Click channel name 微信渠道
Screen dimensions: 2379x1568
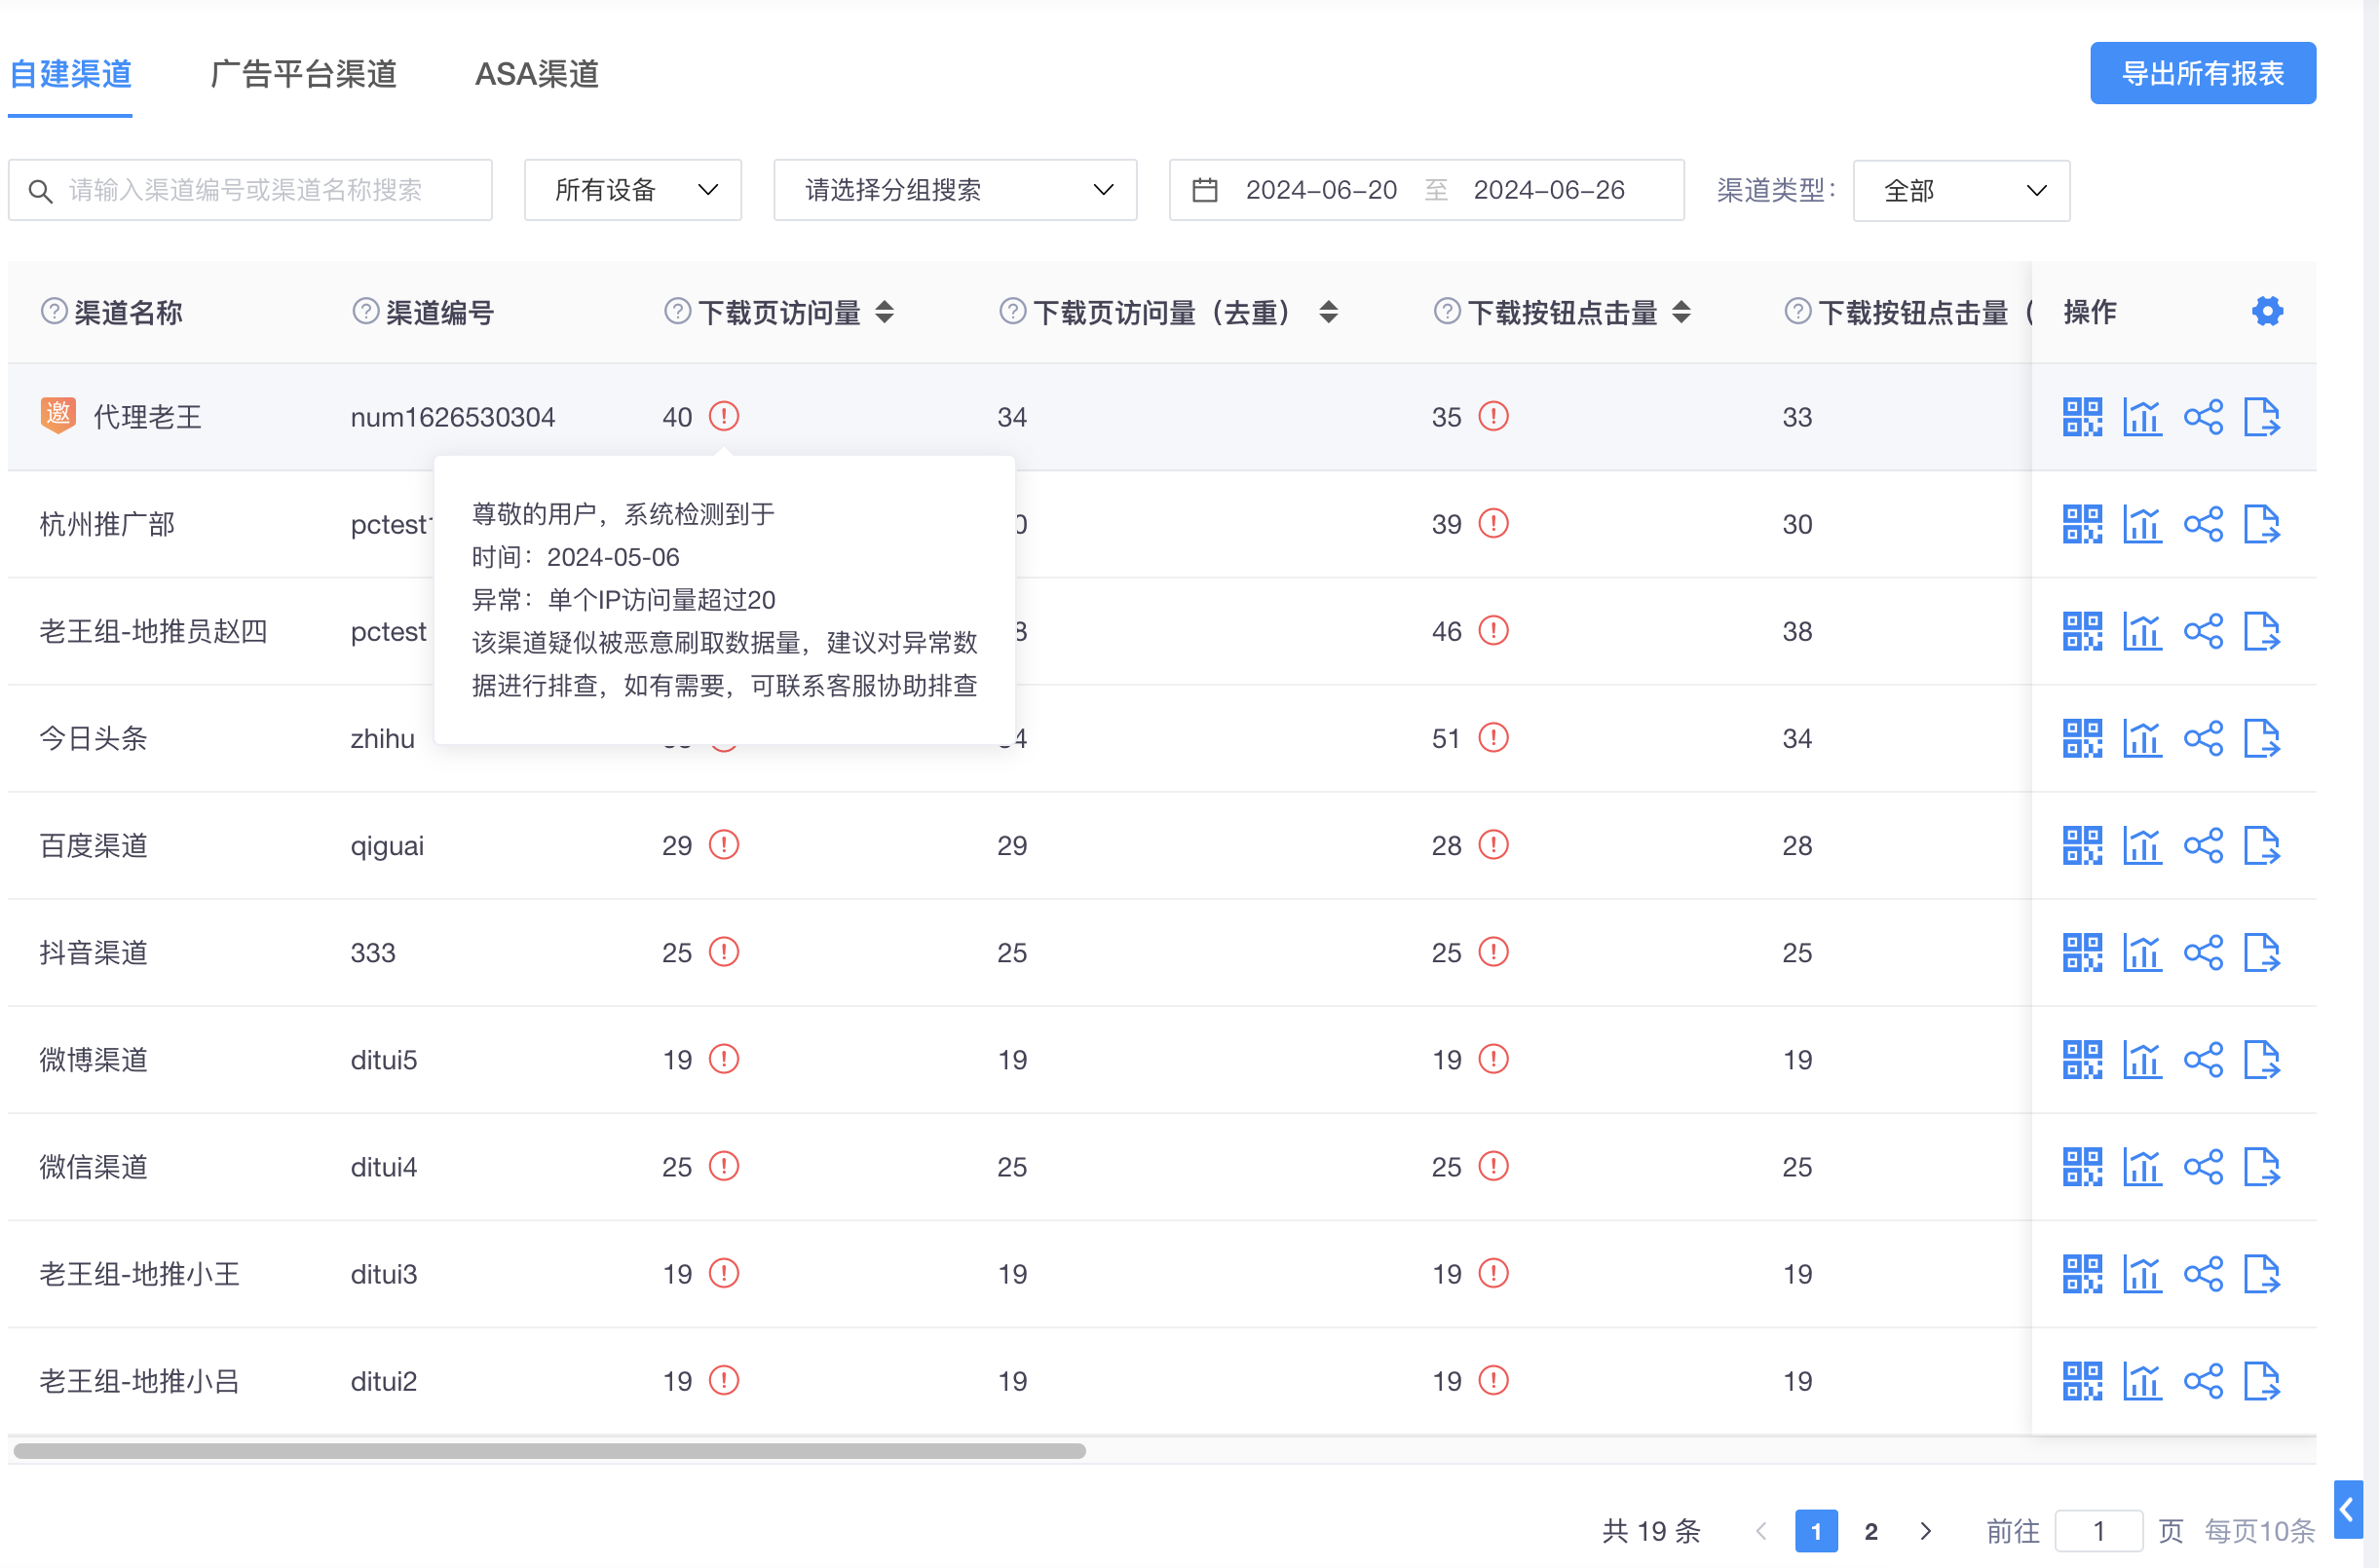tap(93, 1166)
